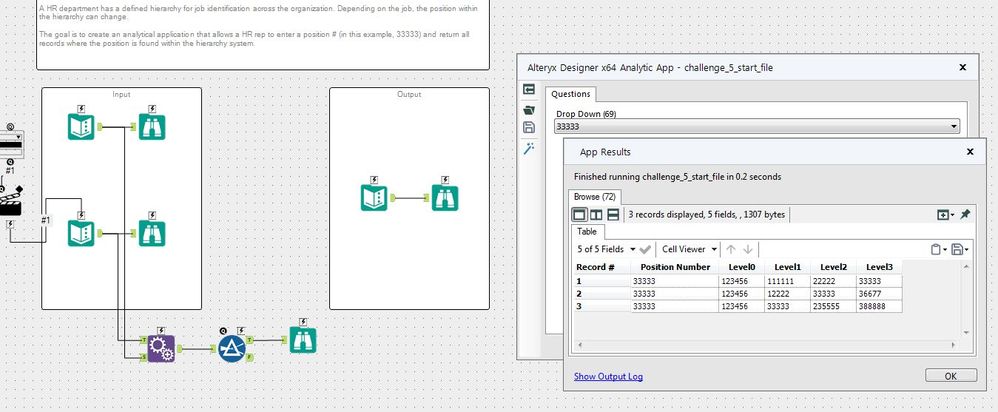Click cell 388888 in Level3 column
Screen dimensions: 998x412
pyautogui.click(x=879, y=306)
